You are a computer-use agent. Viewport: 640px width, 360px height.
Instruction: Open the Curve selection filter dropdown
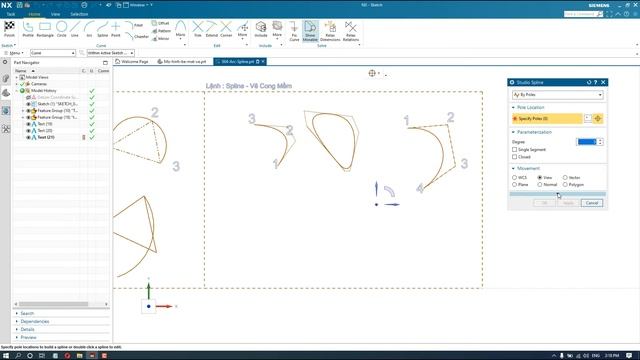point(53,53)
